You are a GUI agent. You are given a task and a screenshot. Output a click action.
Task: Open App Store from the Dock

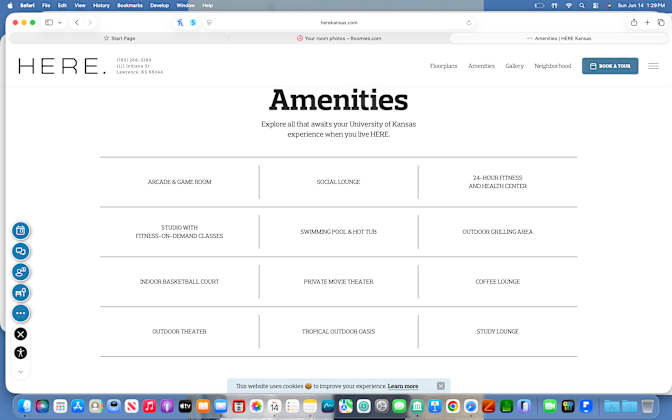[x=78, y=406]
